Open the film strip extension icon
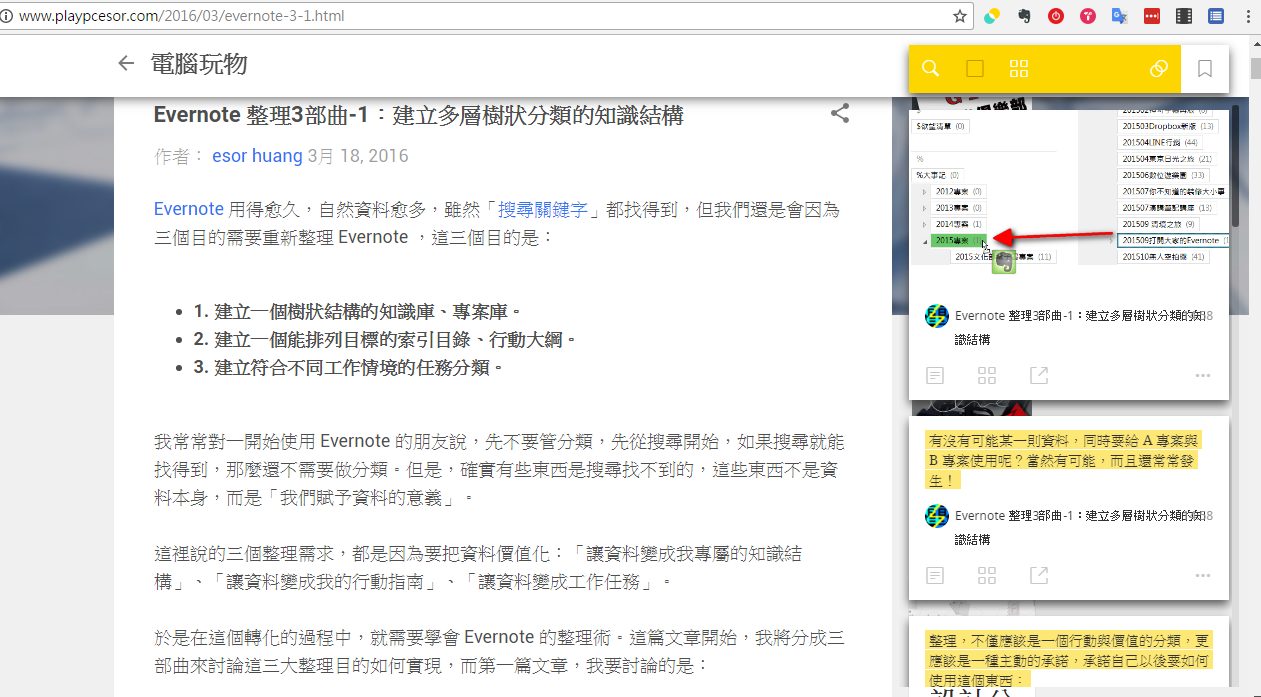The height and width of the screenshot is (697, 1261). [x=1184, y=16]
